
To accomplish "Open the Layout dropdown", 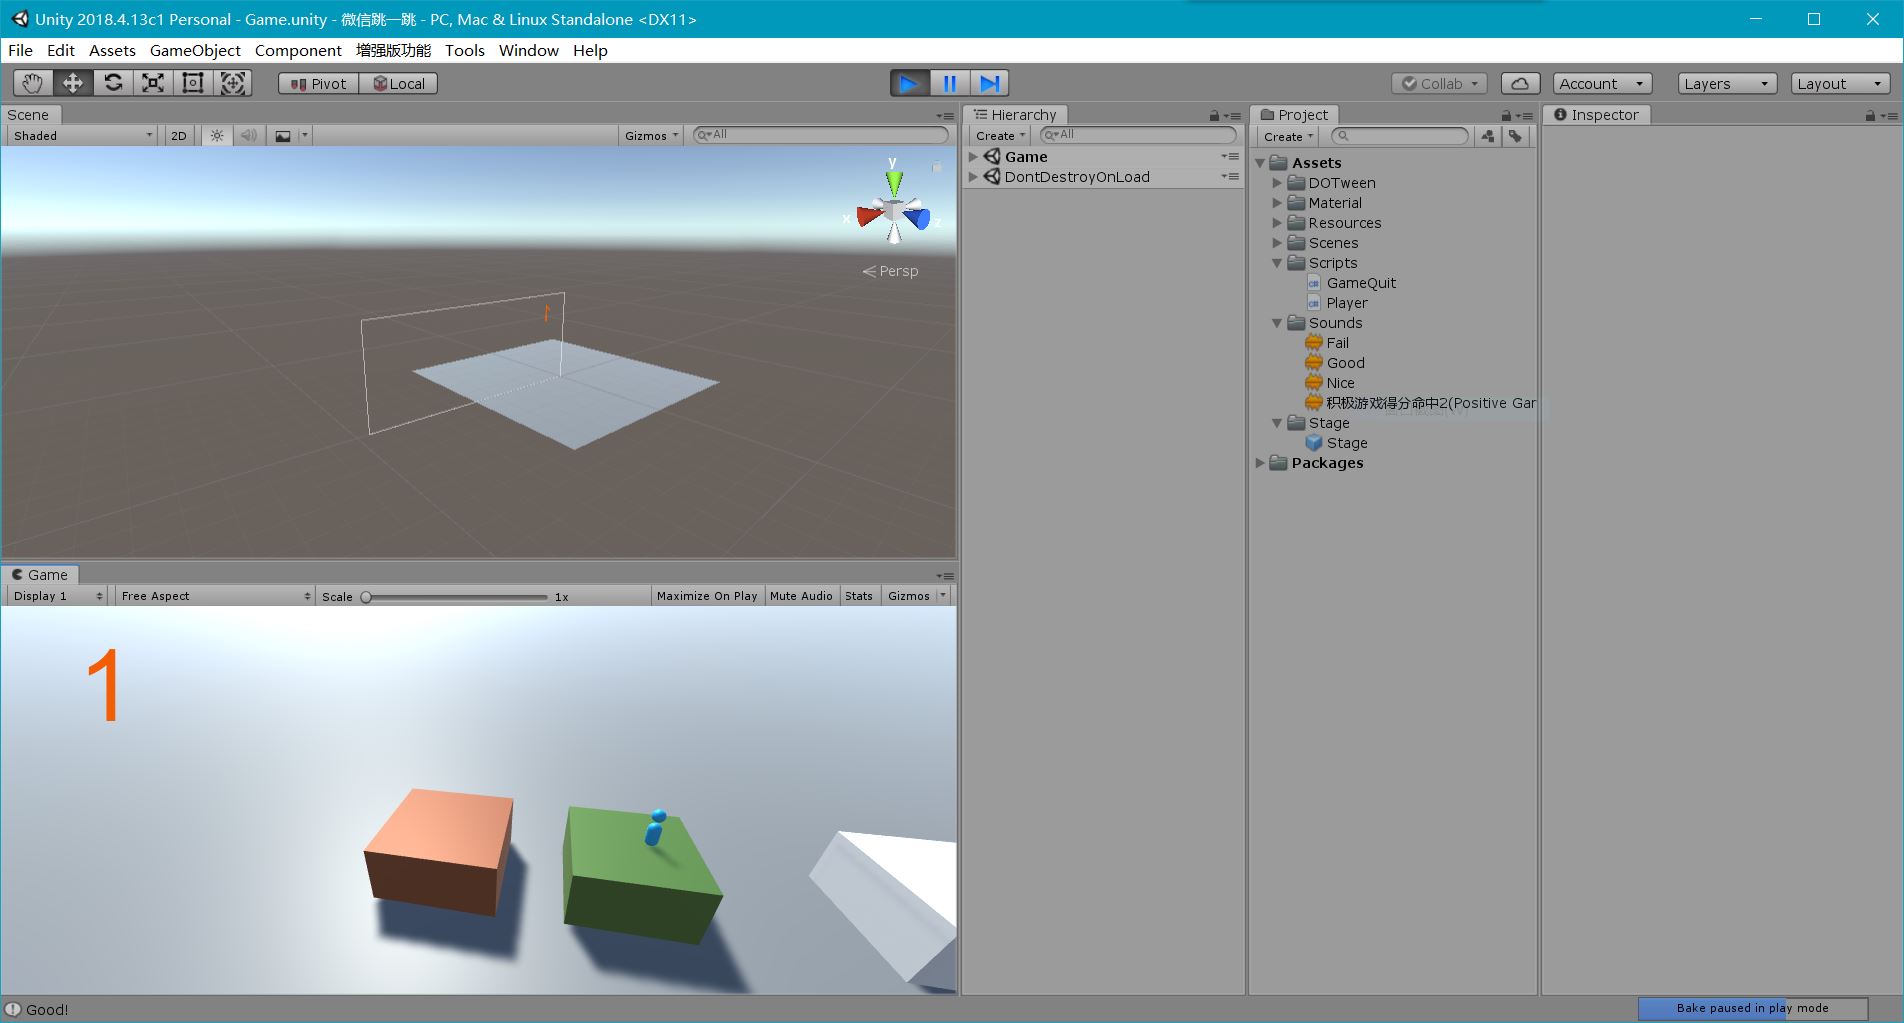I will point(1840,84).
